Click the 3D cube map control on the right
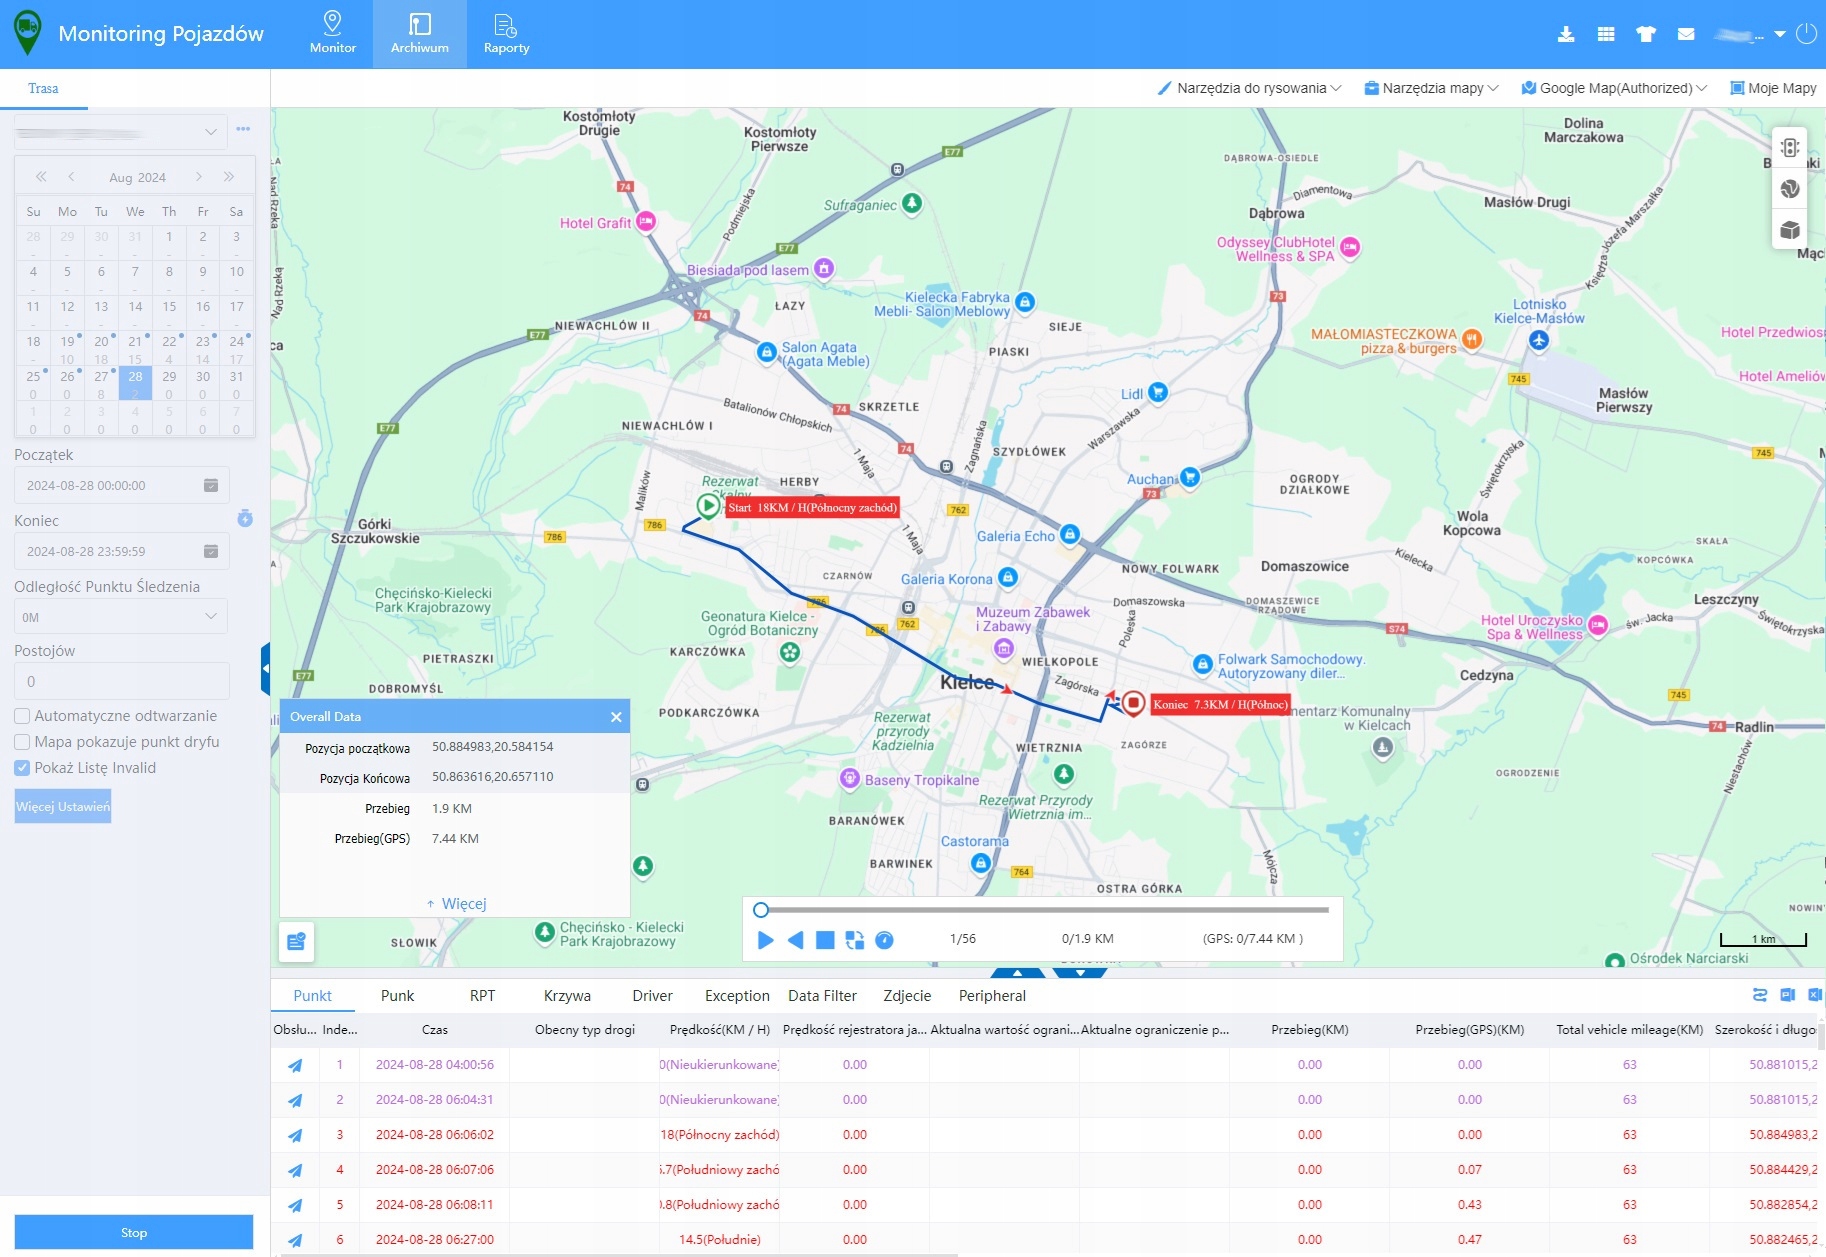 pos(1789,231)
